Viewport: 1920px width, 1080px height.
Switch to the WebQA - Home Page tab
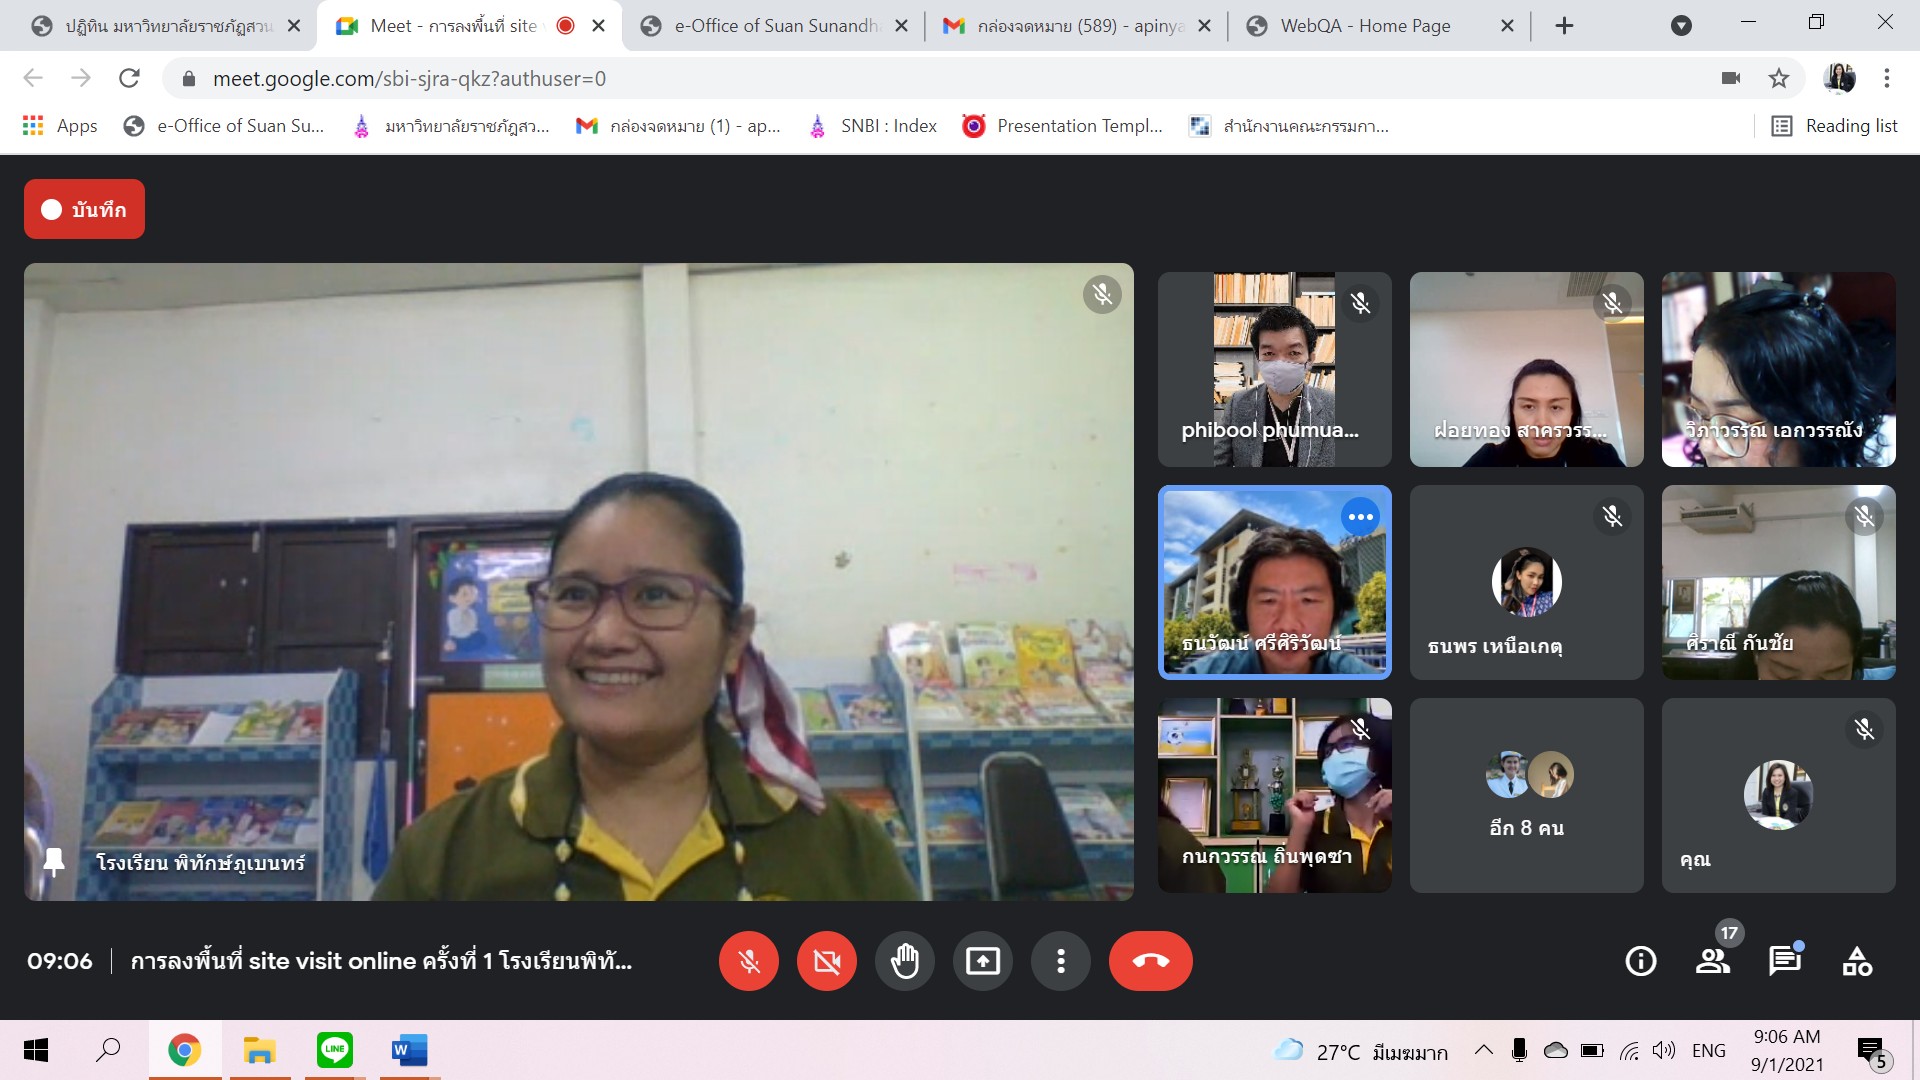click(x=1365, y=26)
